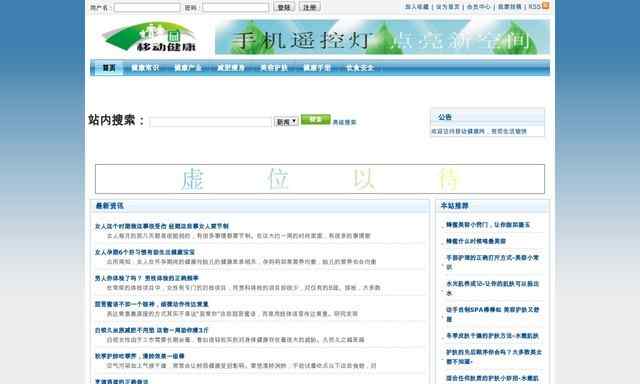This screenshot has height=384, width=640.
Task: Open the article about 久坐族减肥
Action: coord(151,330)
